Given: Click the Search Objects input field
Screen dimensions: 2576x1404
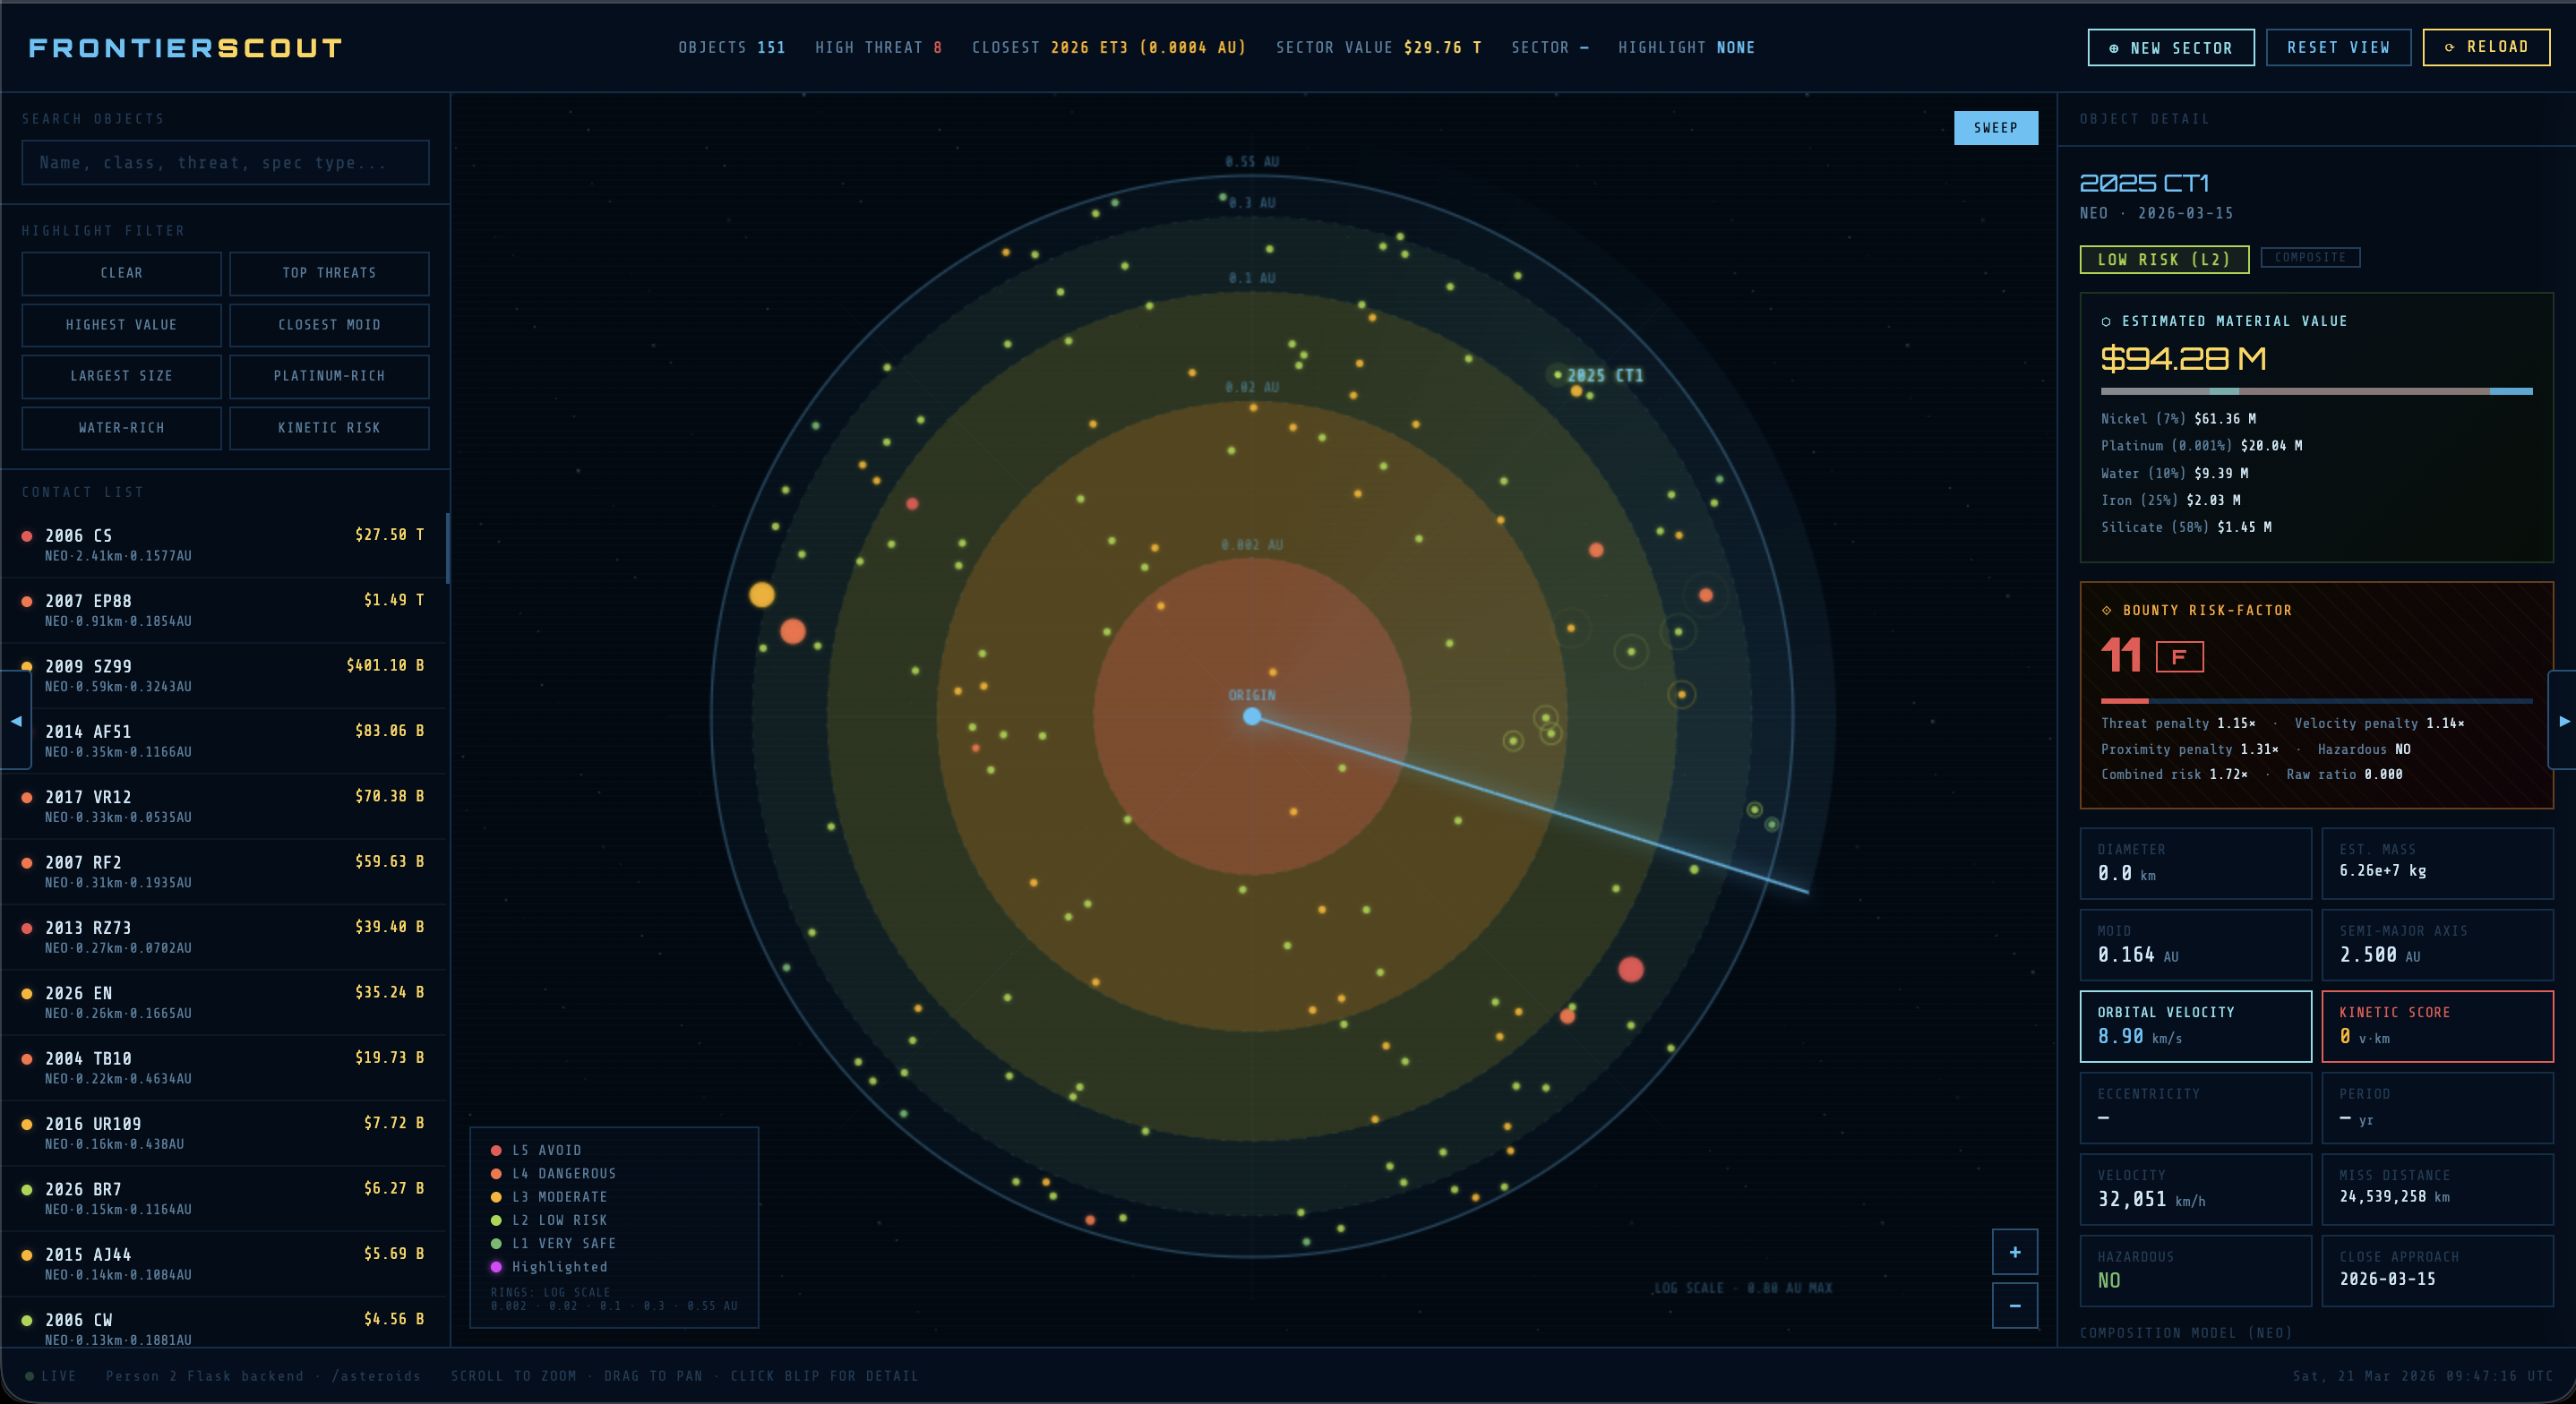Looking at the screenshot, I should coord(225,162).
